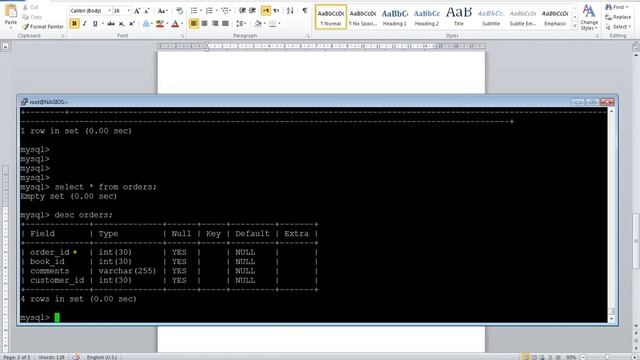This screenshot has width=640, height=360.
Task: Activate the Format Painter tool
Action: coord(43,27)
